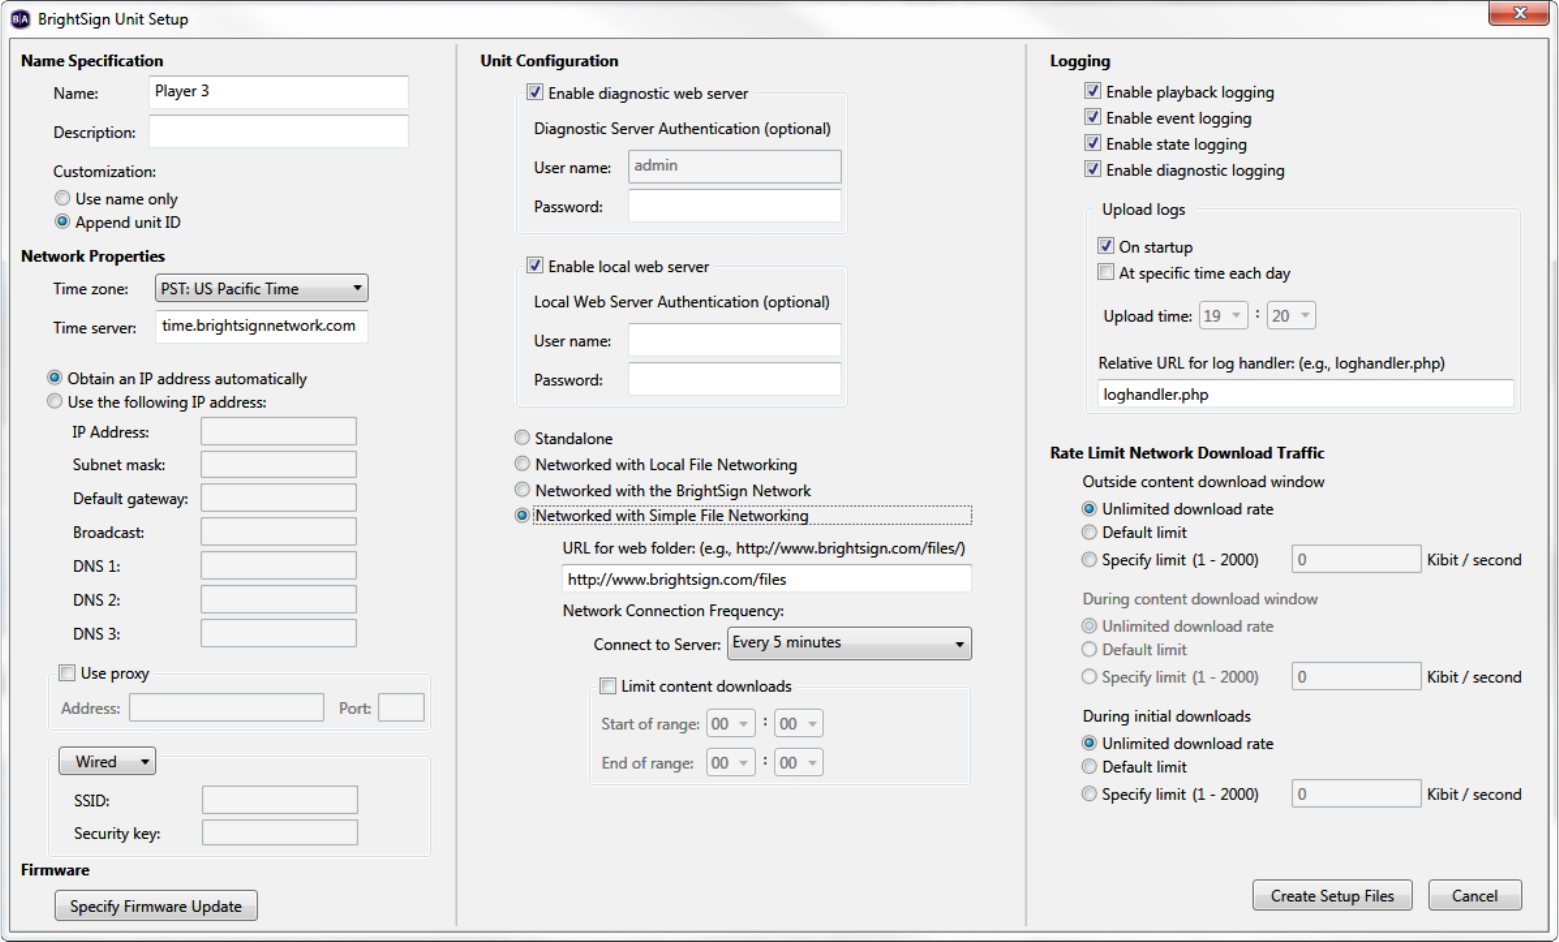Uncheck Enable diagnostic web server
Viewport: 1559px width, 942px height.
[x=535, y=93]
